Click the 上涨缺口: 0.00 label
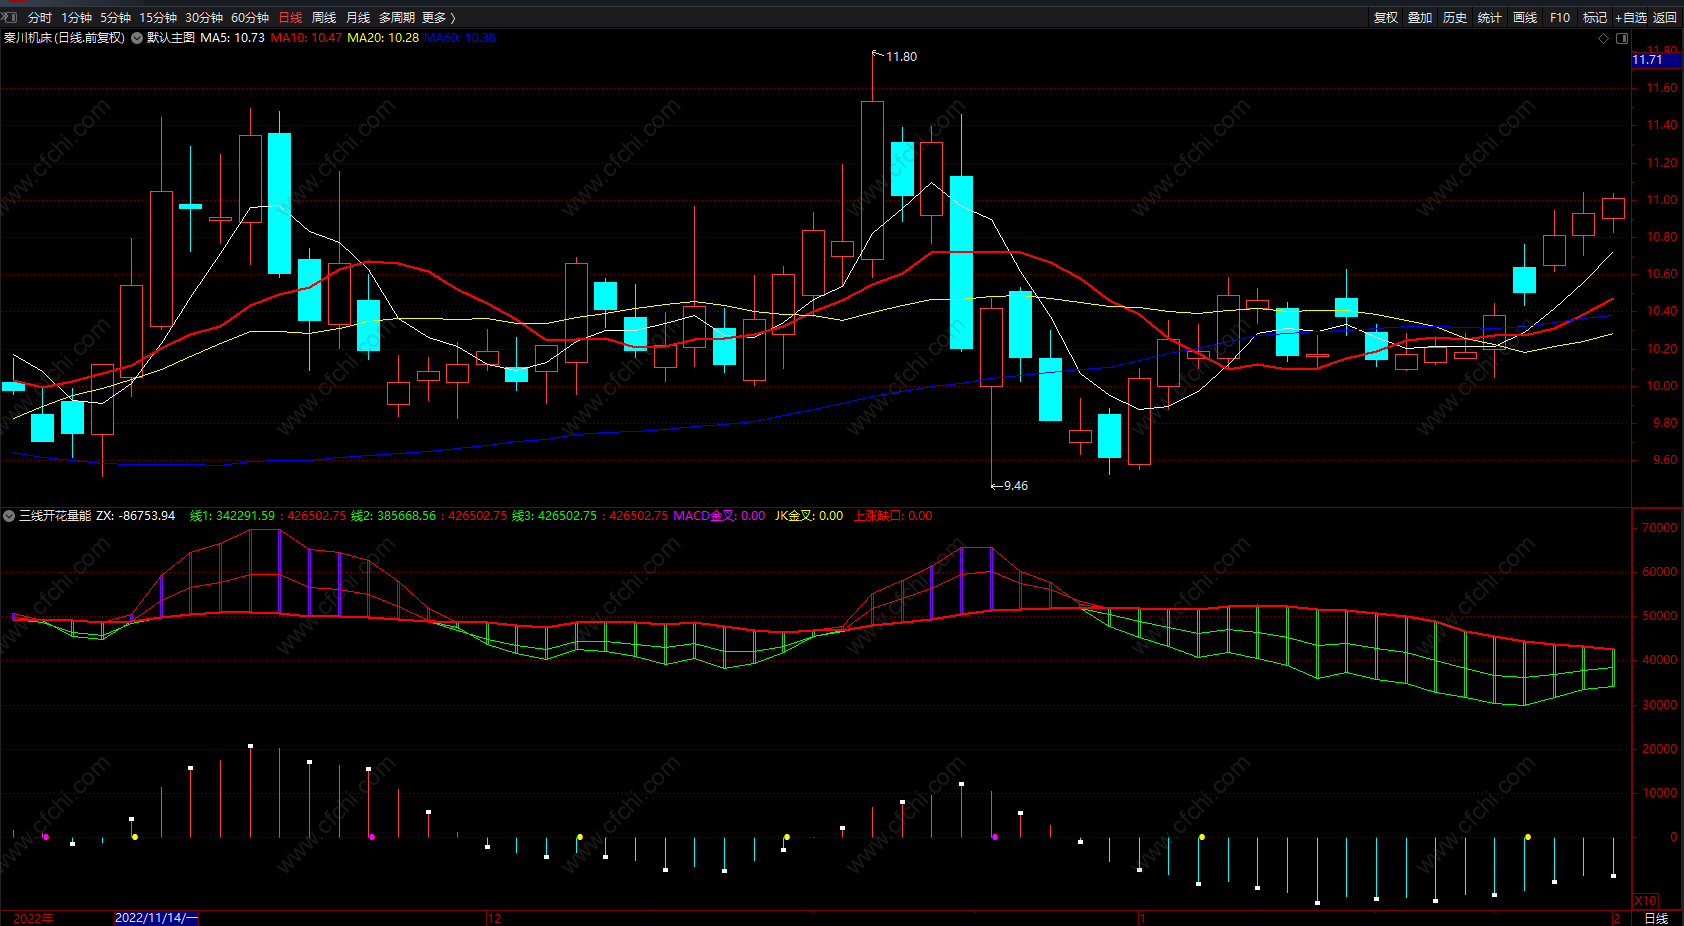The image size is (1684, 926). point(893,516)
